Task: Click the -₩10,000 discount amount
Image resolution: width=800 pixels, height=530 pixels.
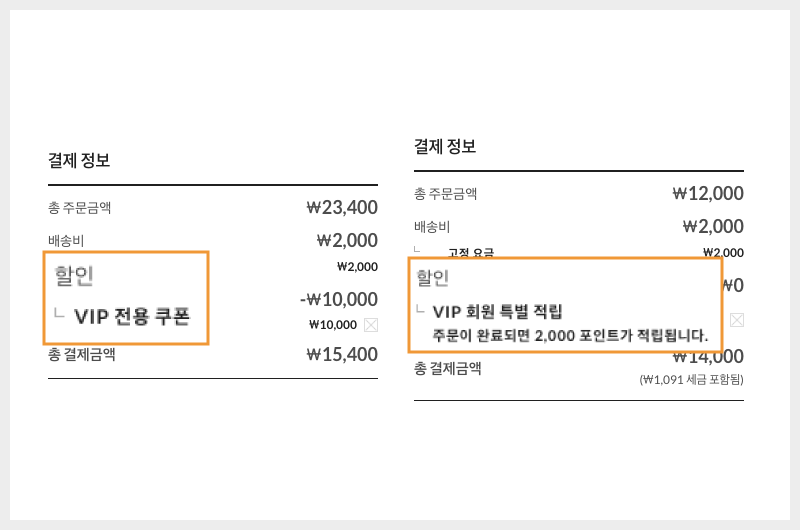Action: [x=339, y=299]
